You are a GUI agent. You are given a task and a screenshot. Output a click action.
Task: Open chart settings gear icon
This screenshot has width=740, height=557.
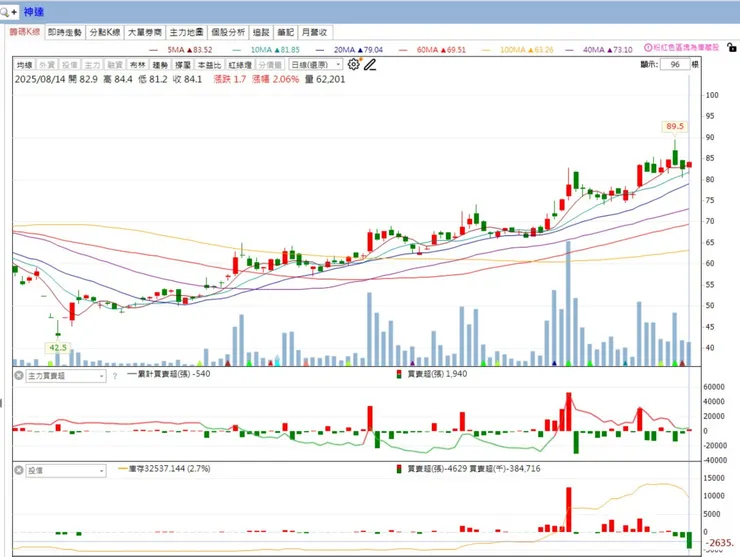tap(353, 64)
